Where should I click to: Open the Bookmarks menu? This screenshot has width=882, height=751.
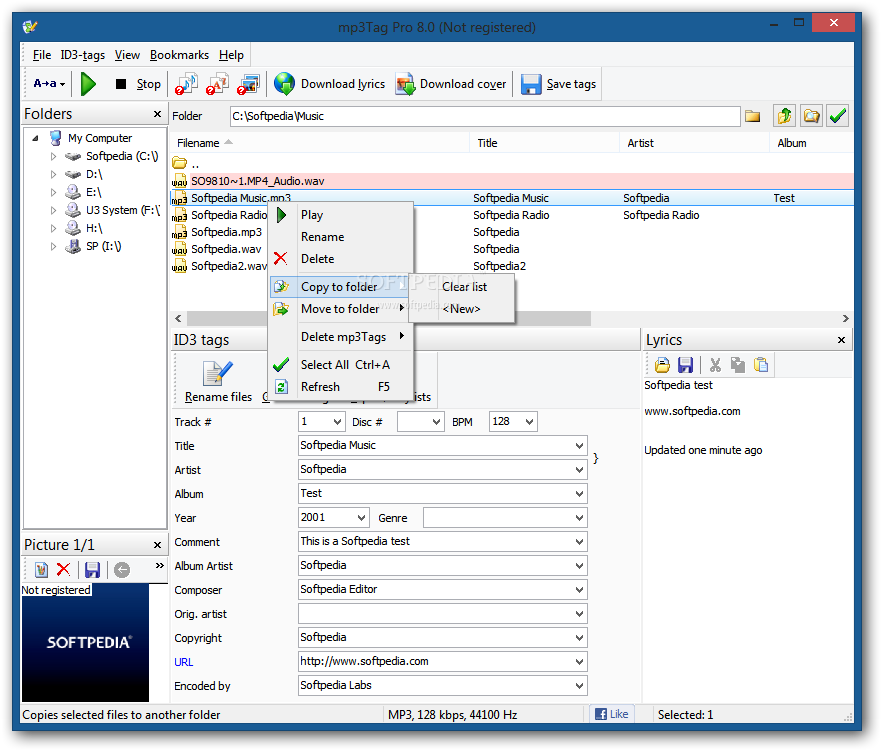(x=179, y=55)
